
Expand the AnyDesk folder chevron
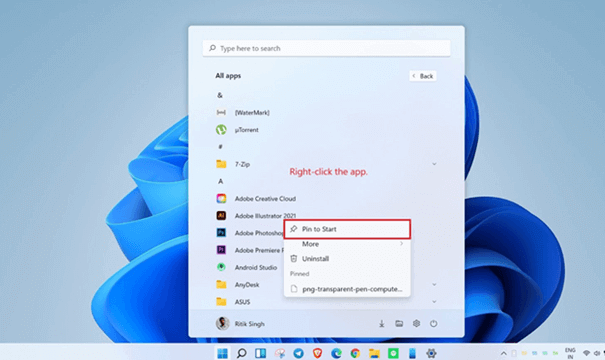click(434, 284)
